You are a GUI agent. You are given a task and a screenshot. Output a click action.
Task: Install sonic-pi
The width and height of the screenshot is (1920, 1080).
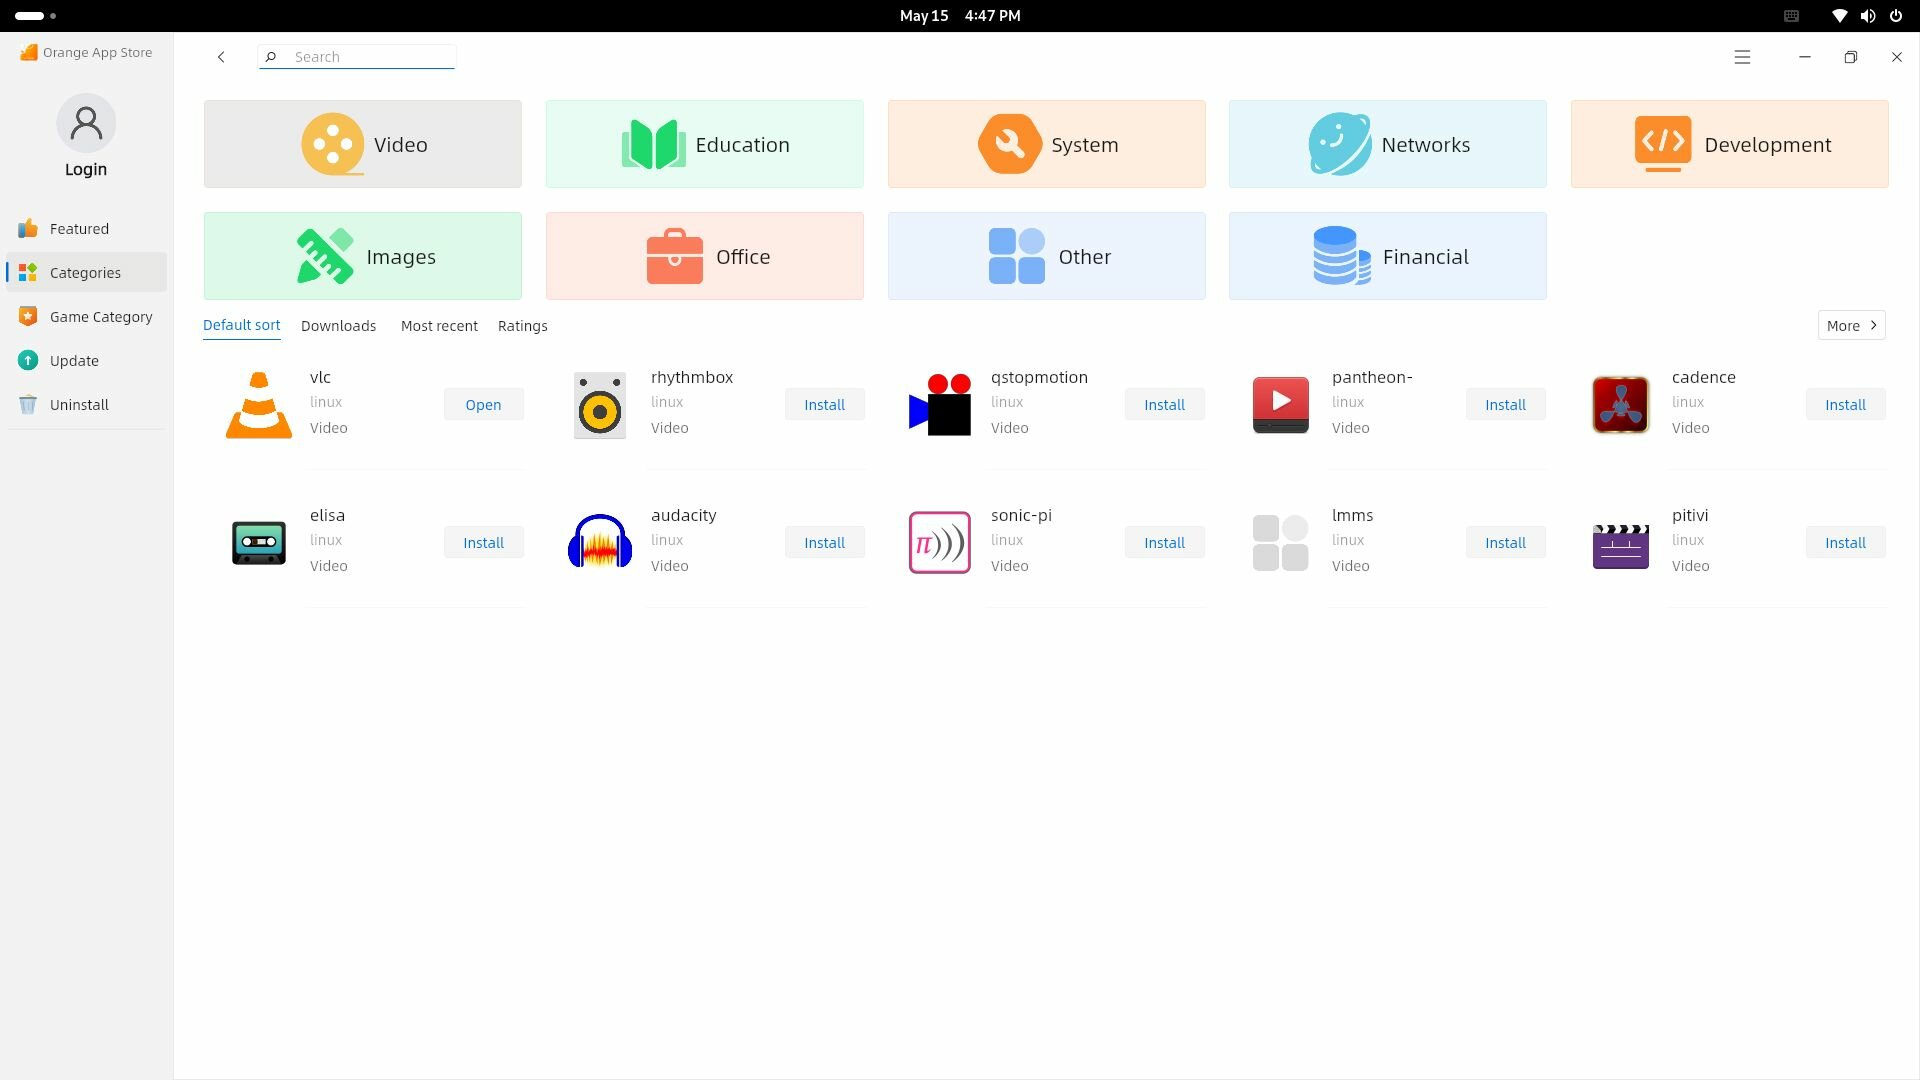tap(1164, 542)
